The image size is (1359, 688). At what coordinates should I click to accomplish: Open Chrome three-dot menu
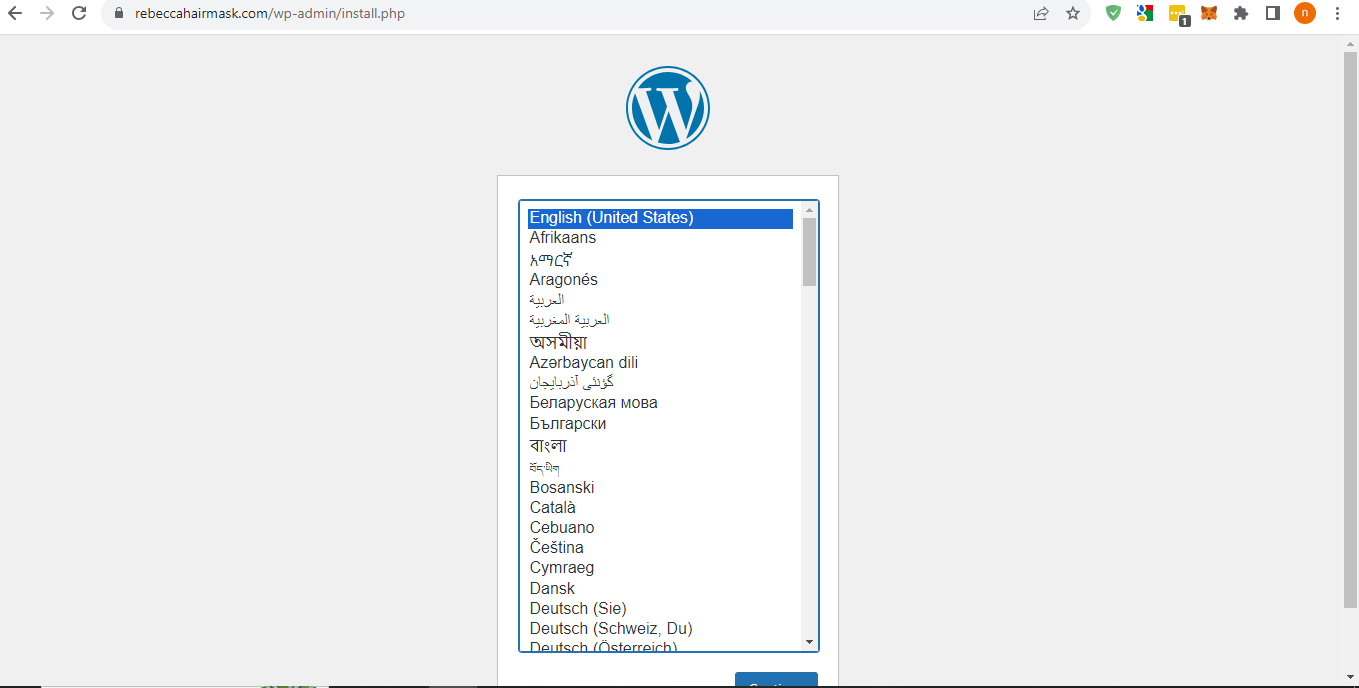(x=1337, y=13)
